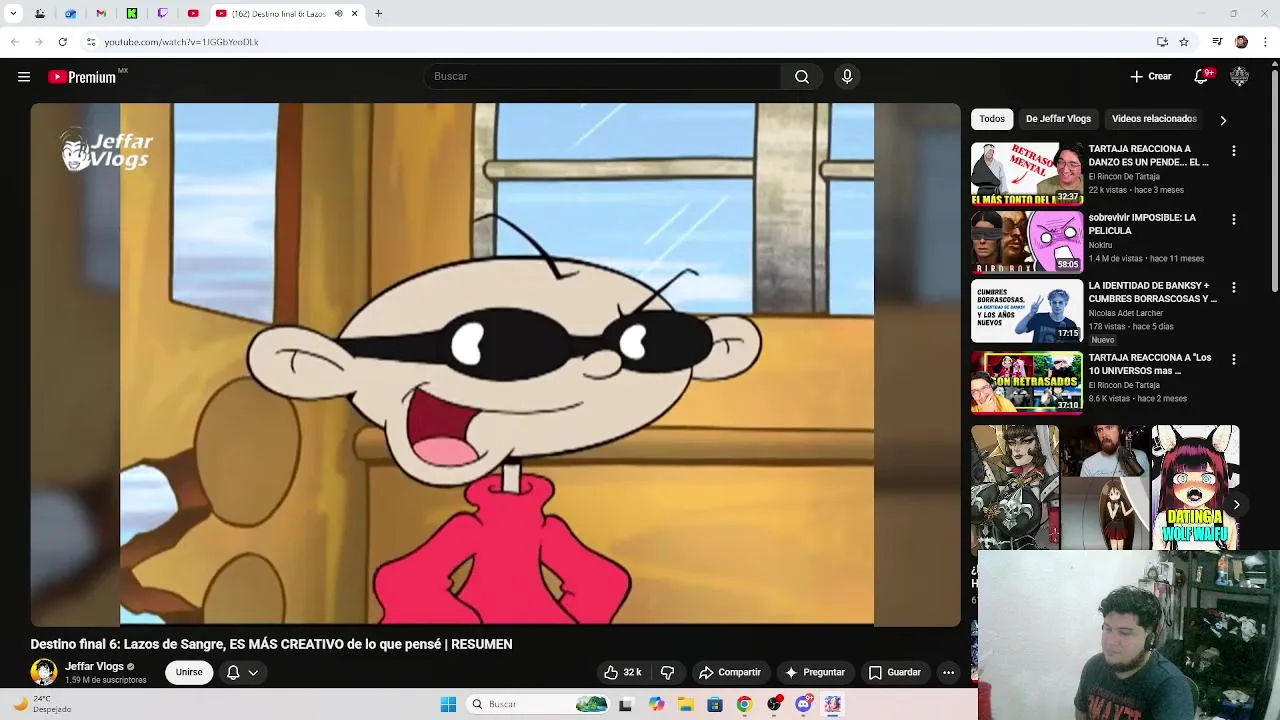Open Jeffar Vlogs channel avatar

point(44,672)
